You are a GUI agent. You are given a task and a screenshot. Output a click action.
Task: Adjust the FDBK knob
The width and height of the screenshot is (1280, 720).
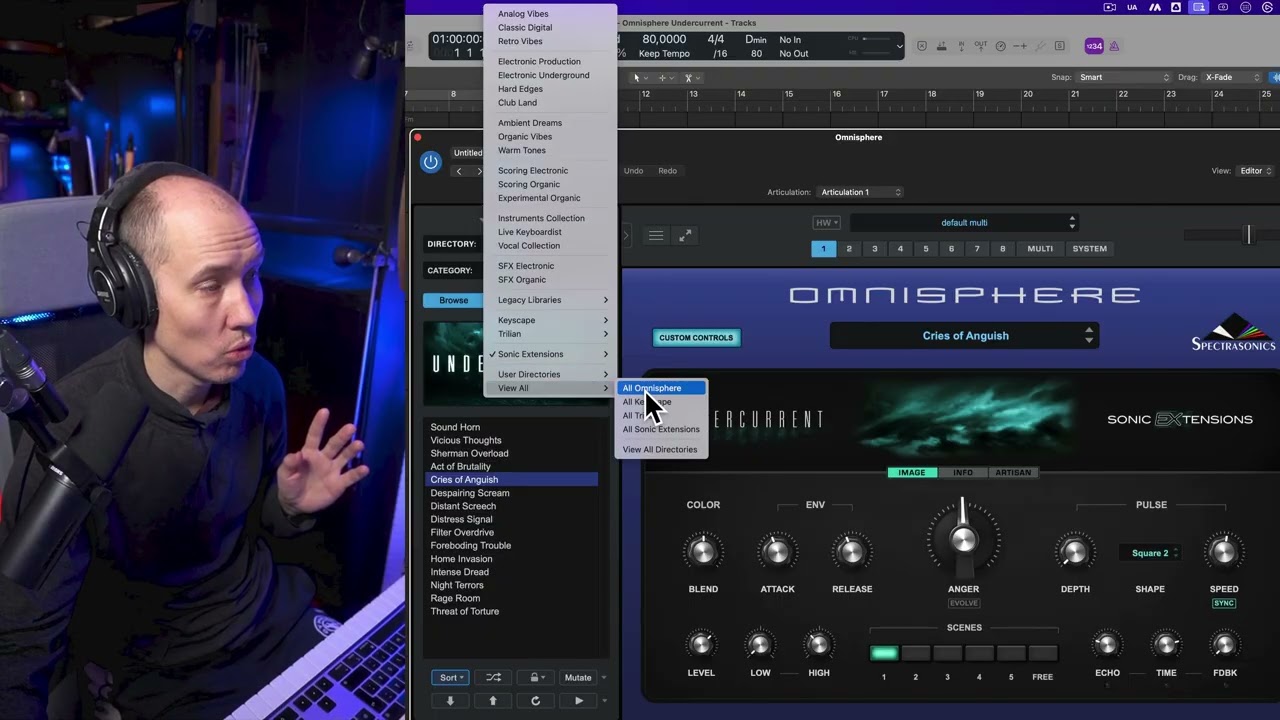point(1225,645)
